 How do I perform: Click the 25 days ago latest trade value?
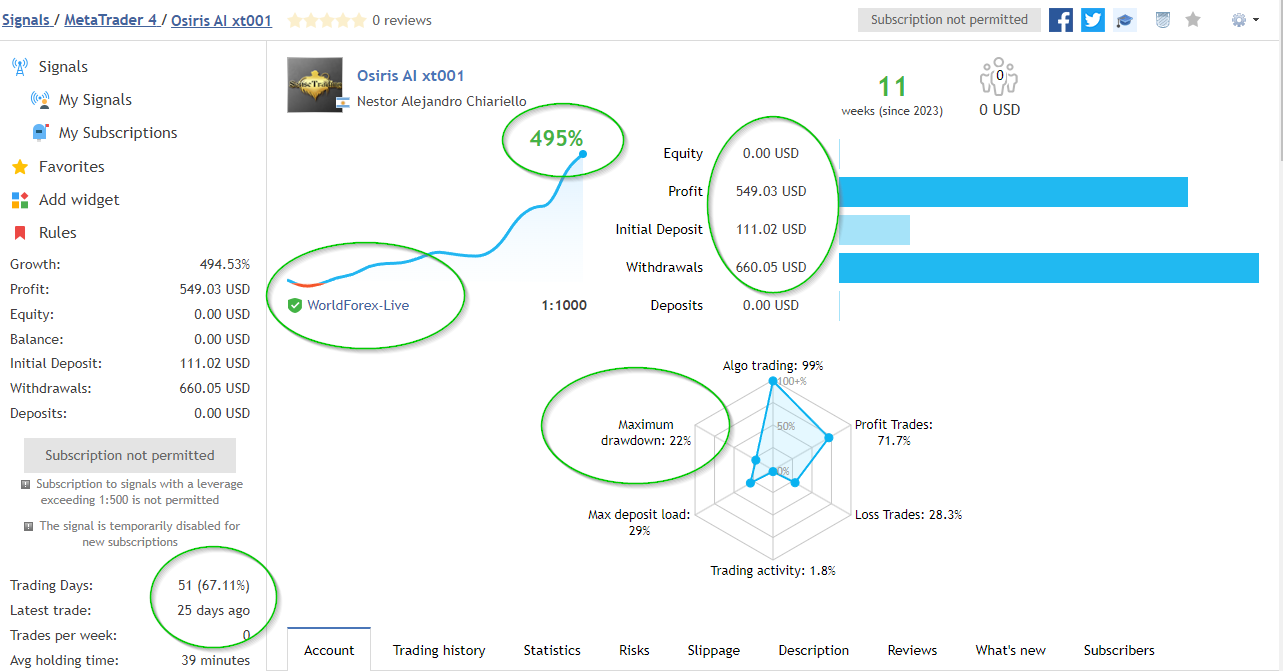[x=214, y=610]
